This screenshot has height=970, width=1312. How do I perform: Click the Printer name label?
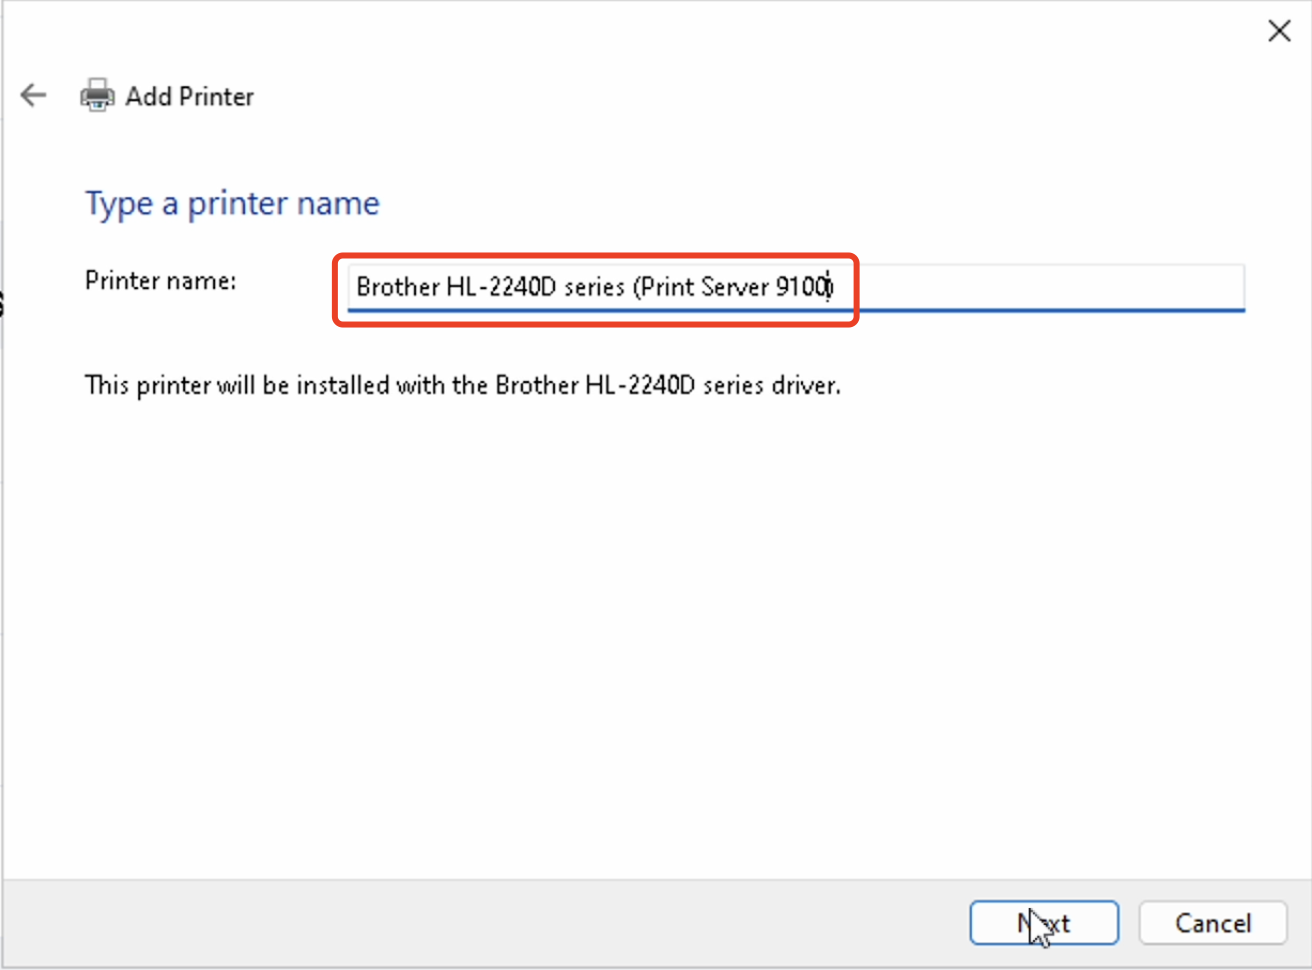tap(160, 281)
